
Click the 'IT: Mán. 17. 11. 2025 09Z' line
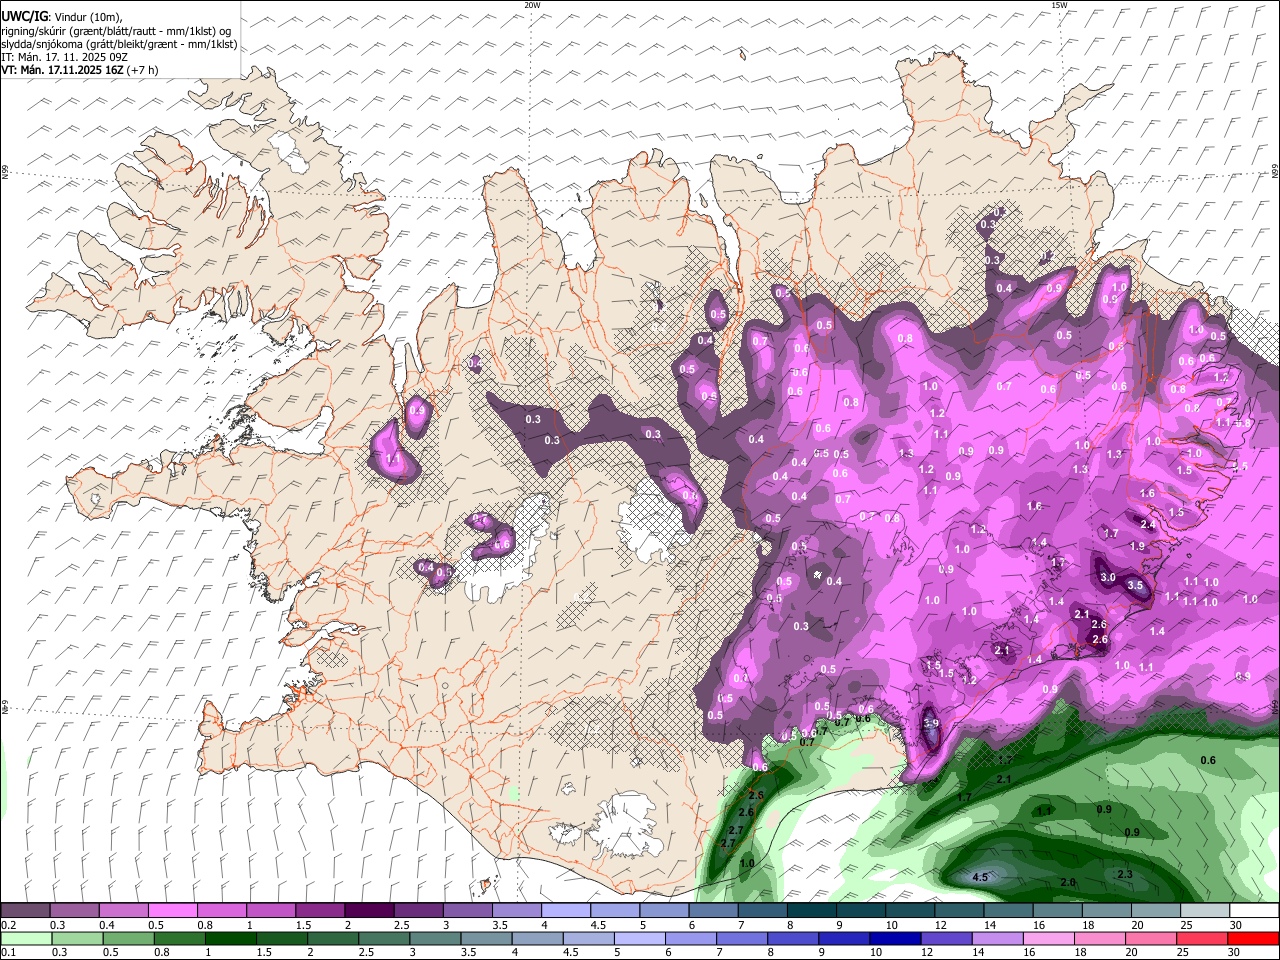tap(64, 57)
